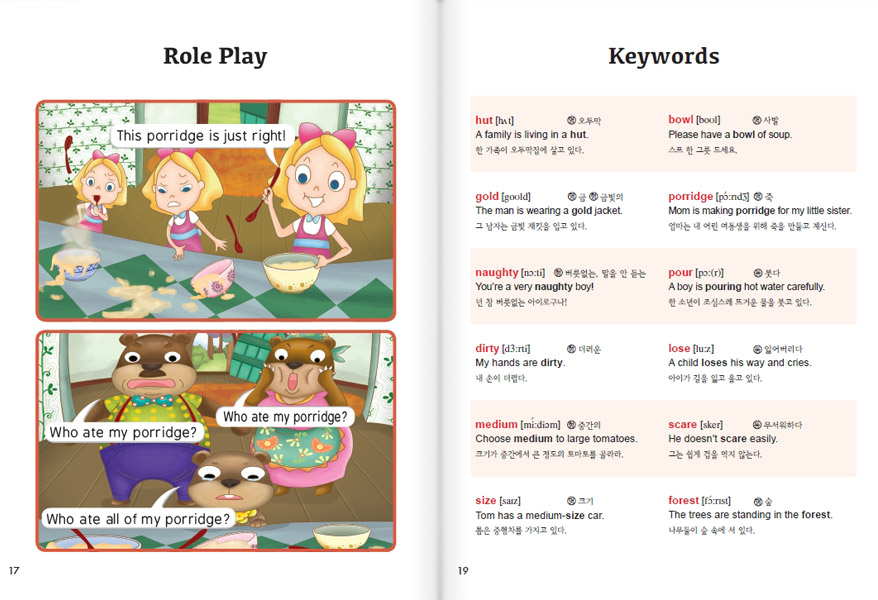This screenshot has width=878, height=600.
Task: Click the pronunciation '[goʊld]' next to gold
Action: [x=516, y=197]
